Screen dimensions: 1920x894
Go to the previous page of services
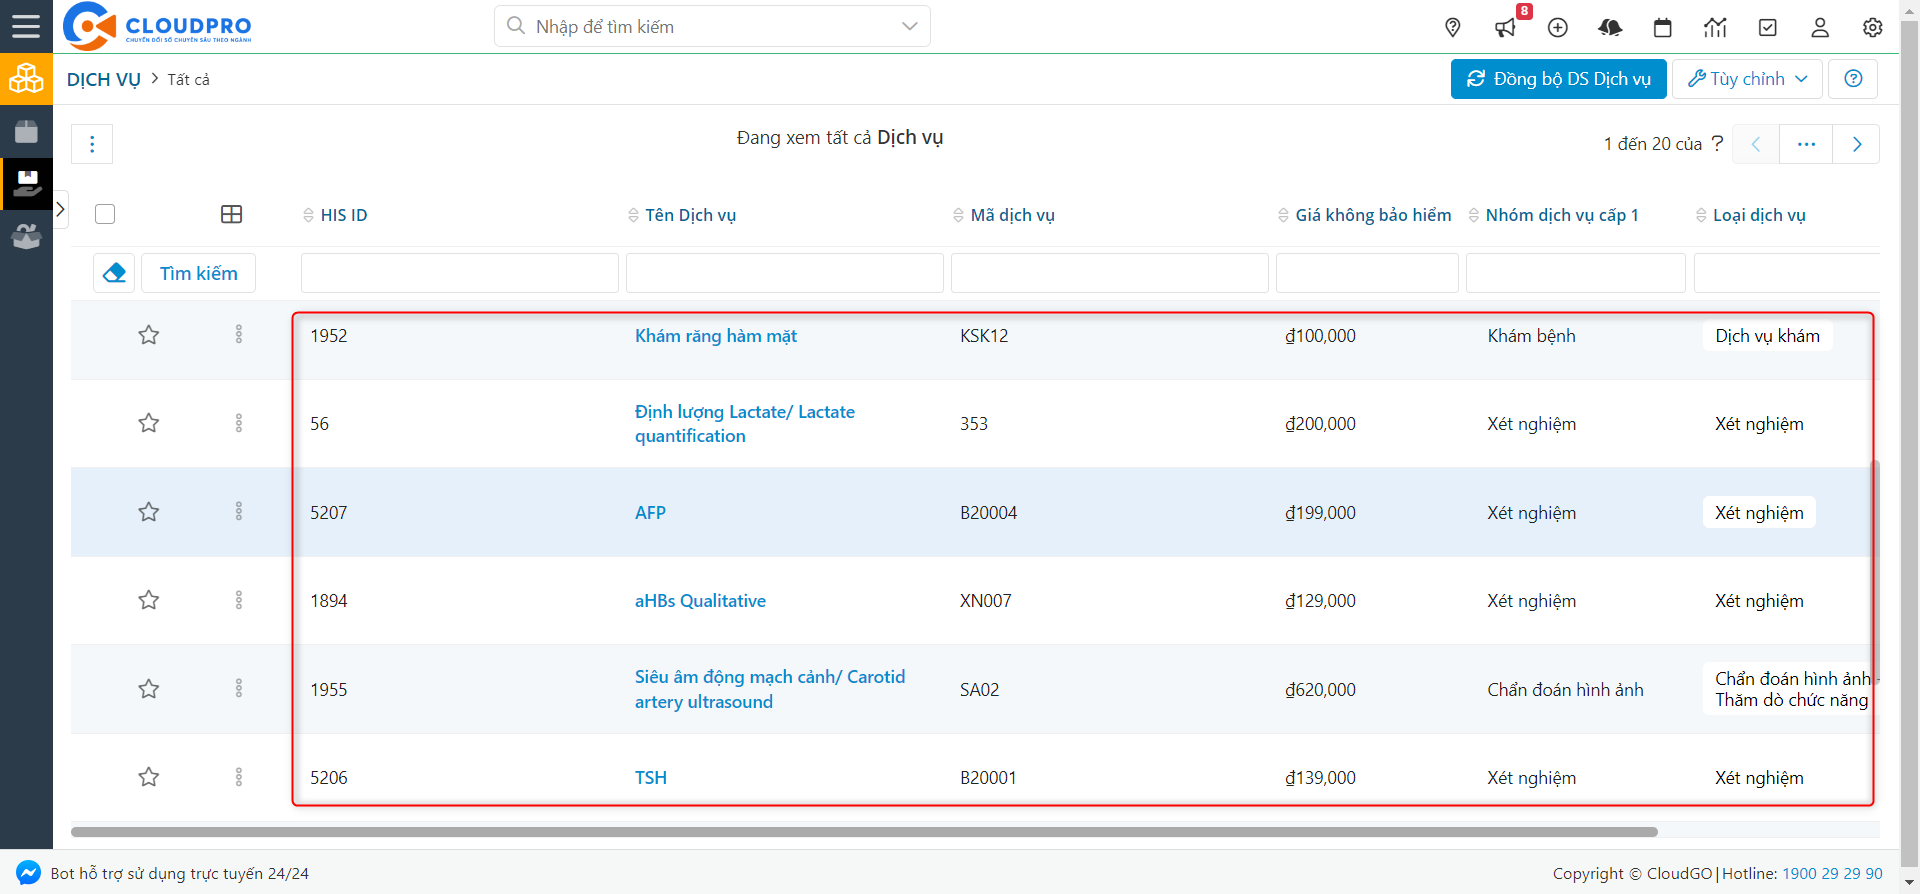1756,144
